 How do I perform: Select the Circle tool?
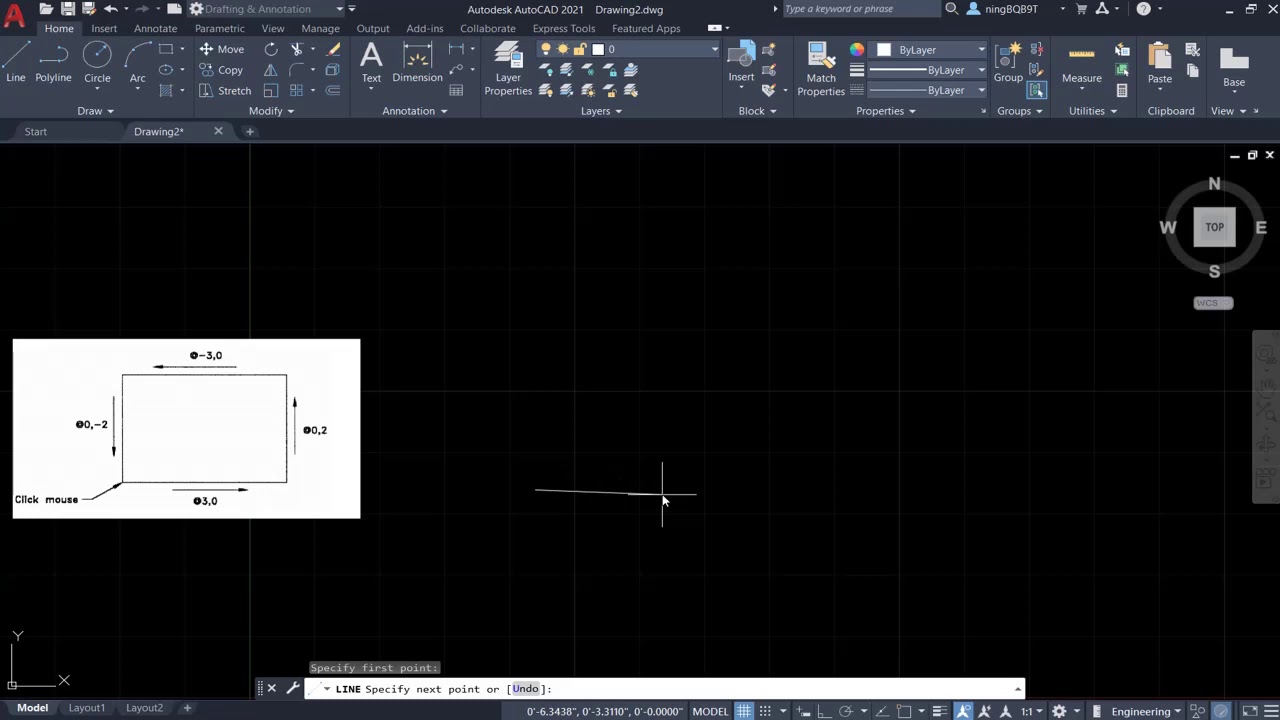[x=97, y=62]
